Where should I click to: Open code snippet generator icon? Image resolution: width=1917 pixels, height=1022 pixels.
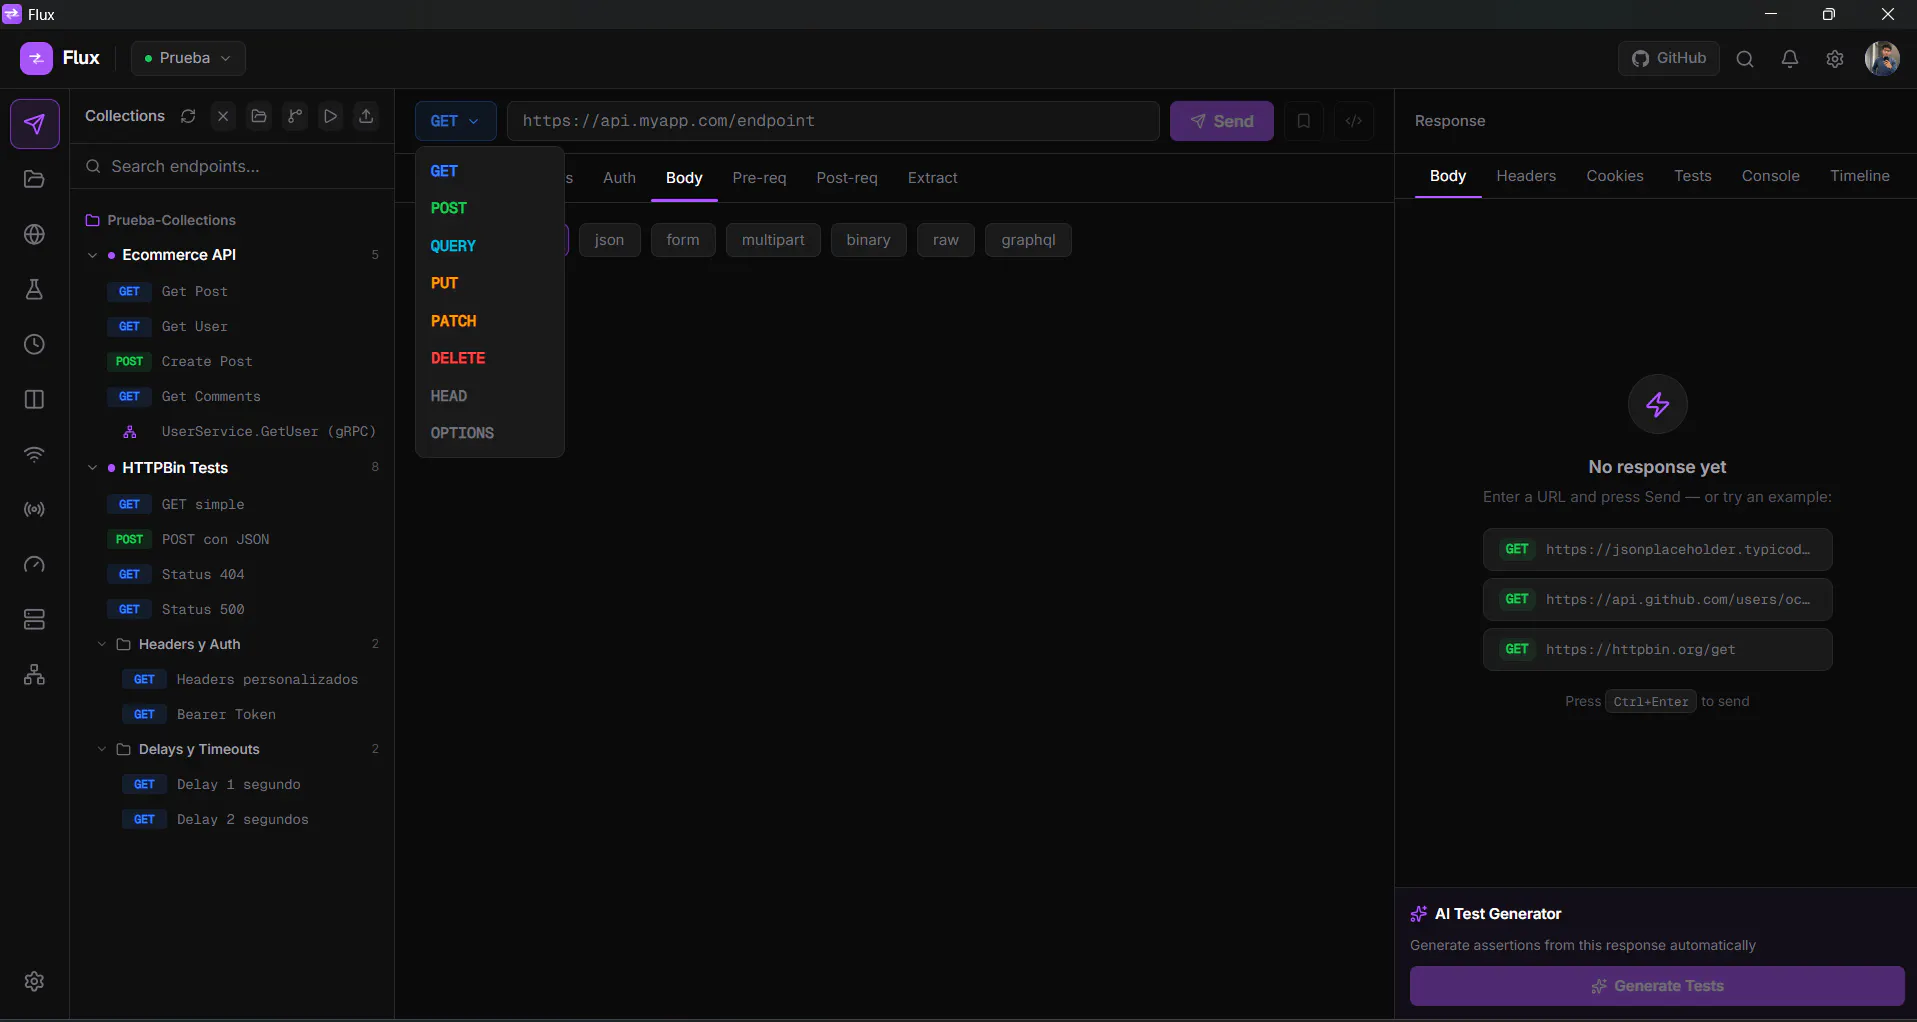point(1354,121)
